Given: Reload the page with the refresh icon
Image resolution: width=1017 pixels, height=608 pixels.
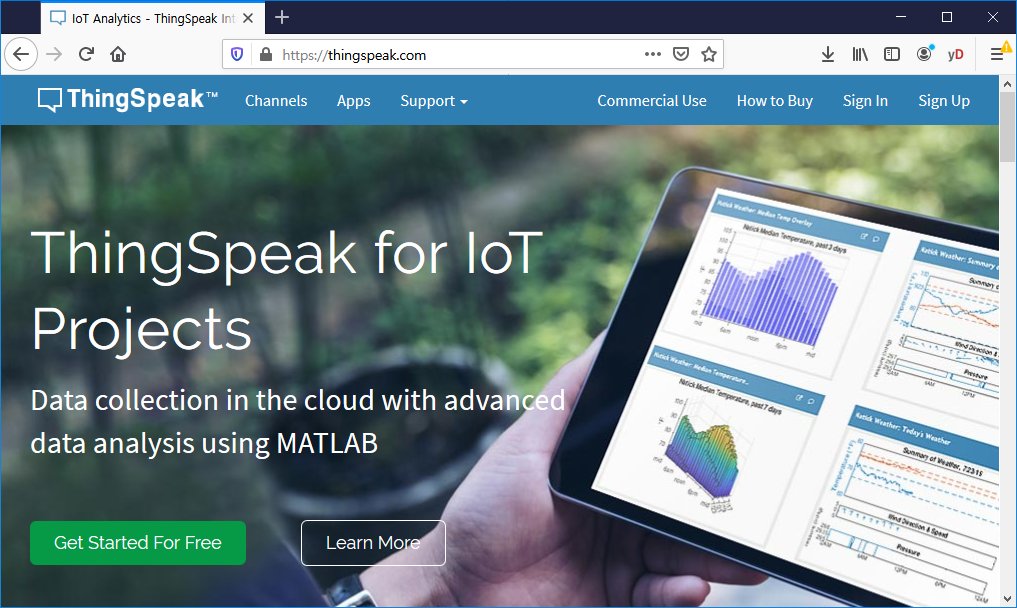Looking at the screenshot, I should click(86, 55).
